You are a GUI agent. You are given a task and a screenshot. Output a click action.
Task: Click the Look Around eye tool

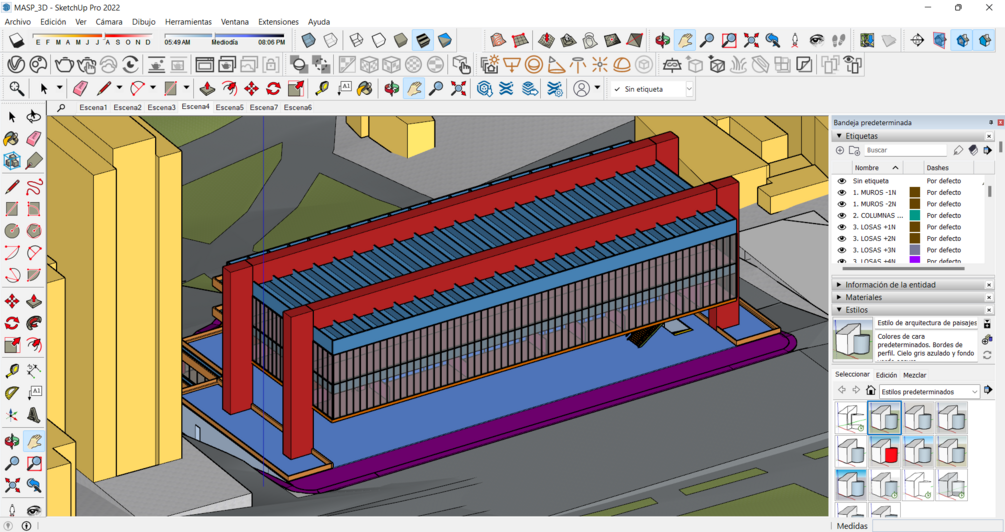[x=816, y=40]
